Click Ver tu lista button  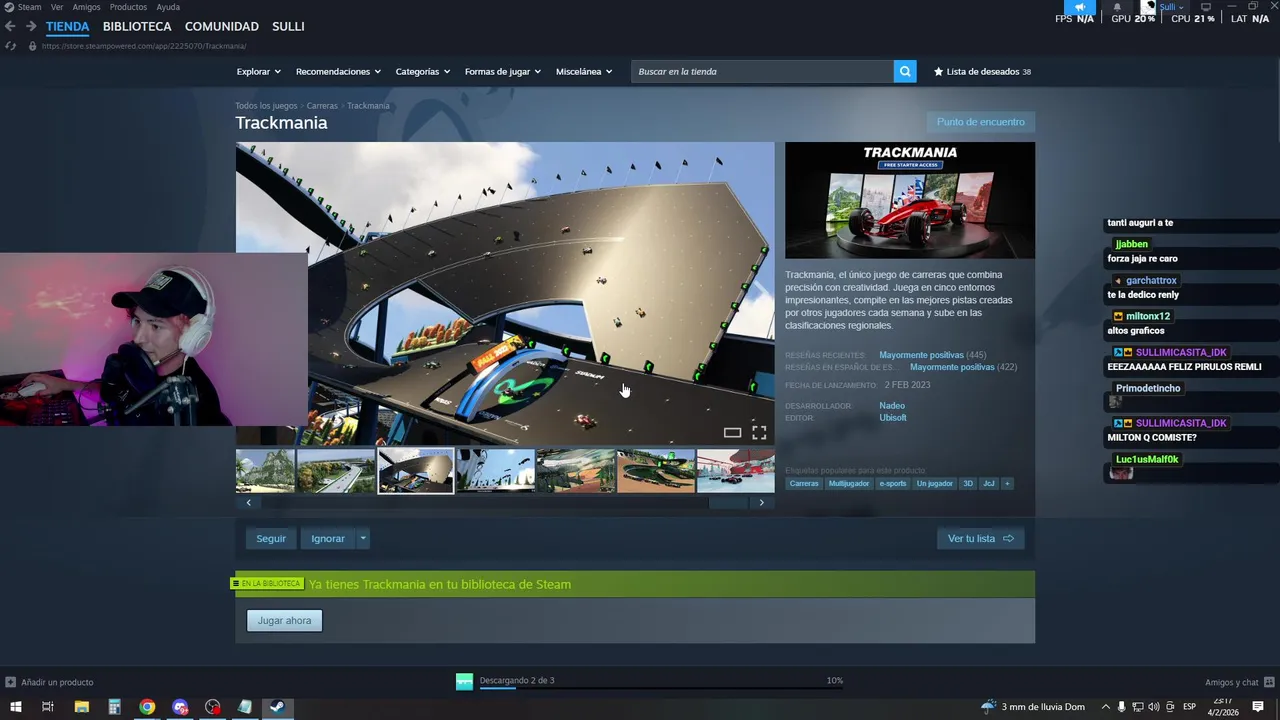coord(980,538)
